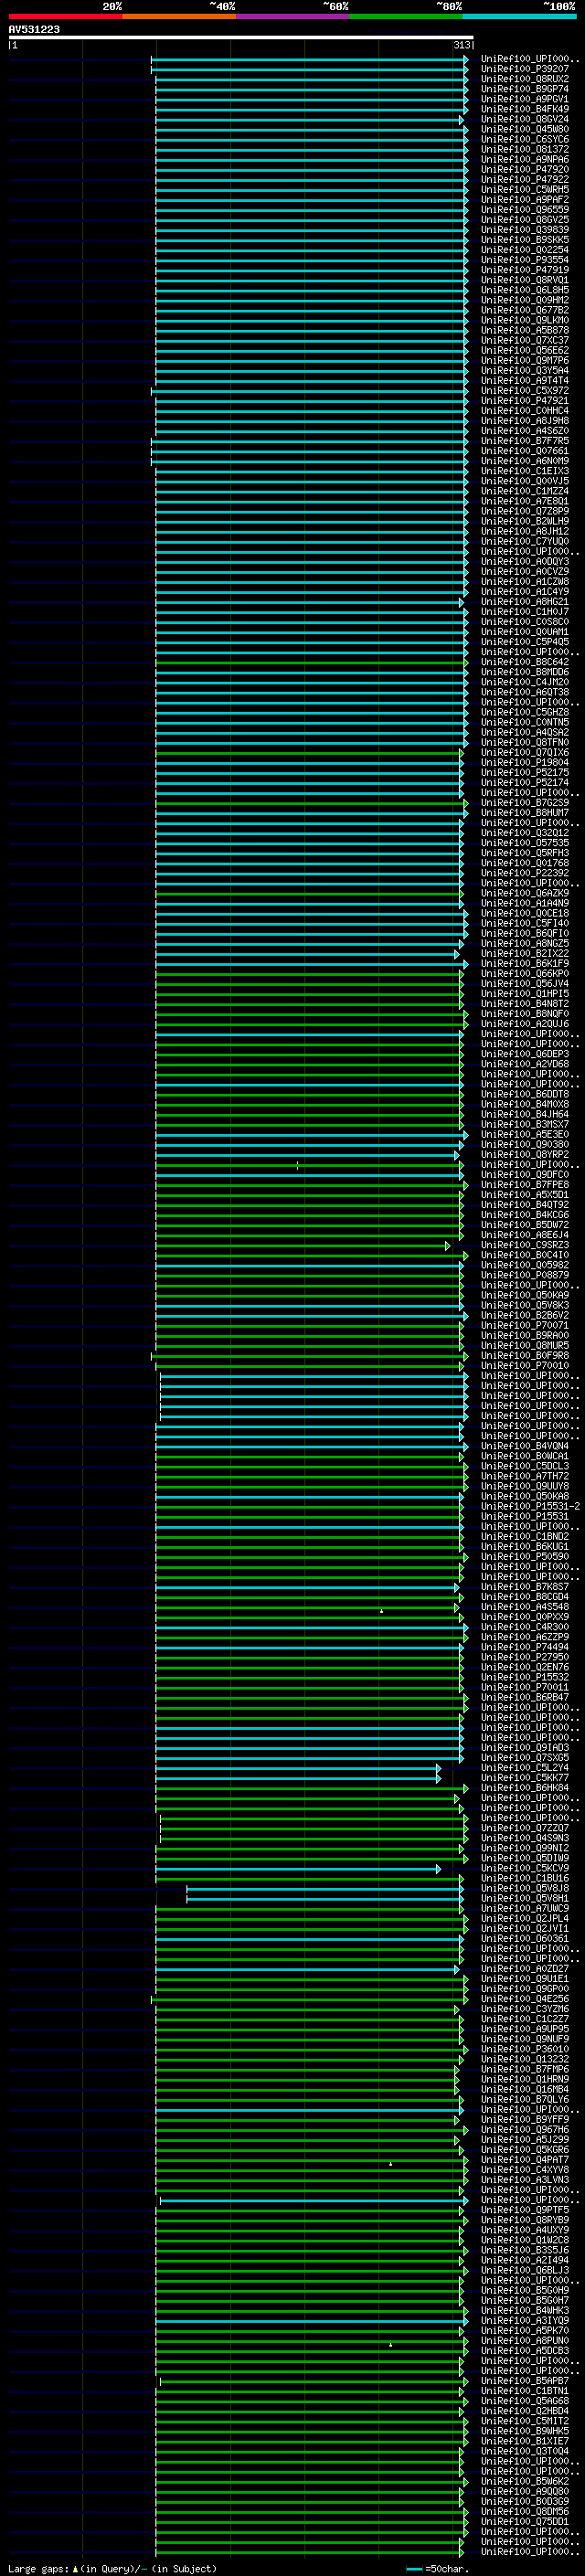Select the UniRef100_Q07661 label
Screen dimensions: 585x2576
click(x=525, y=451)
